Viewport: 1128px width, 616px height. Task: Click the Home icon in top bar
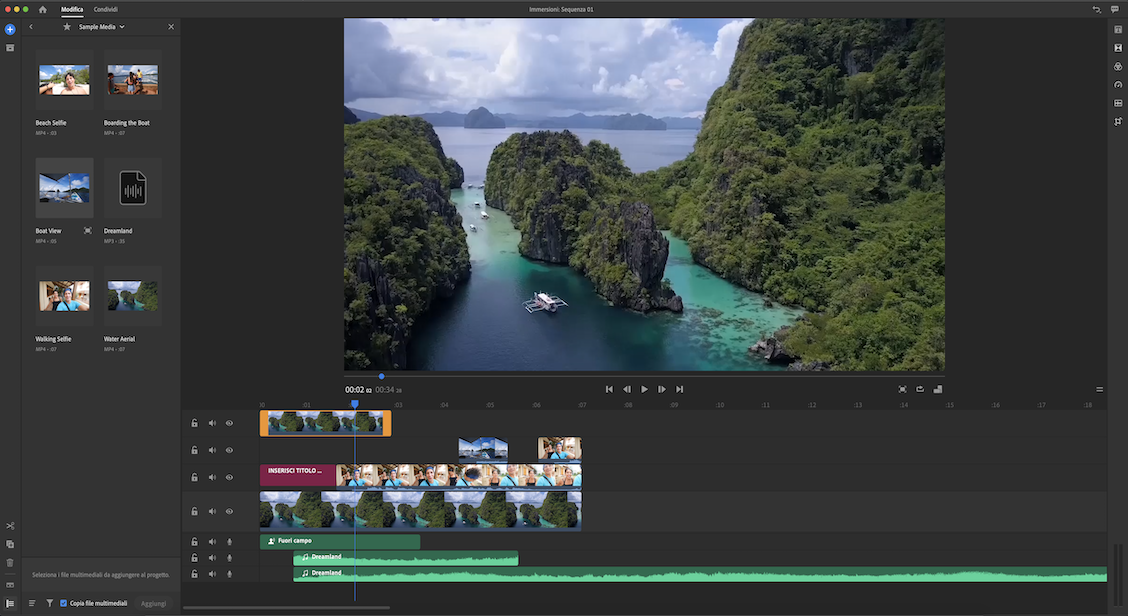click(43, 9)
